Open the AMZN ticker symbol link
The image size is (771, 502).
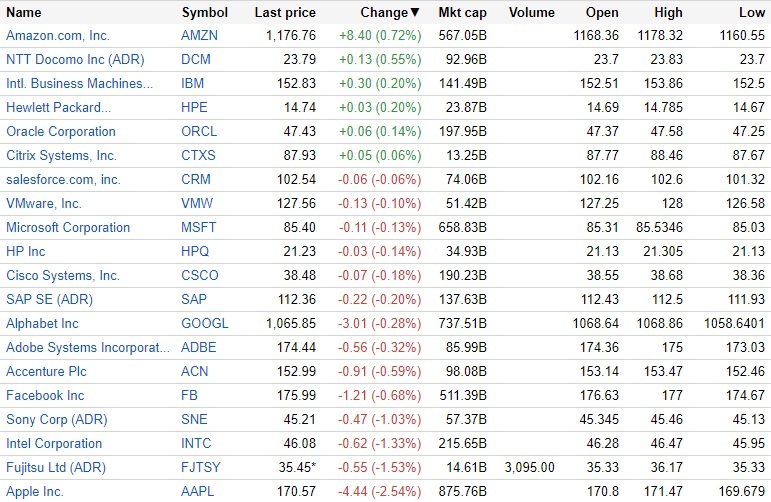pos(200,36)
